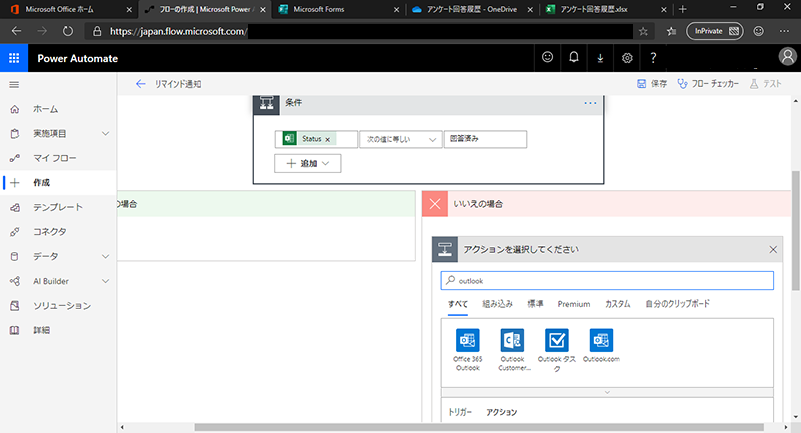Select the トリガー tab

click(460, 412)
